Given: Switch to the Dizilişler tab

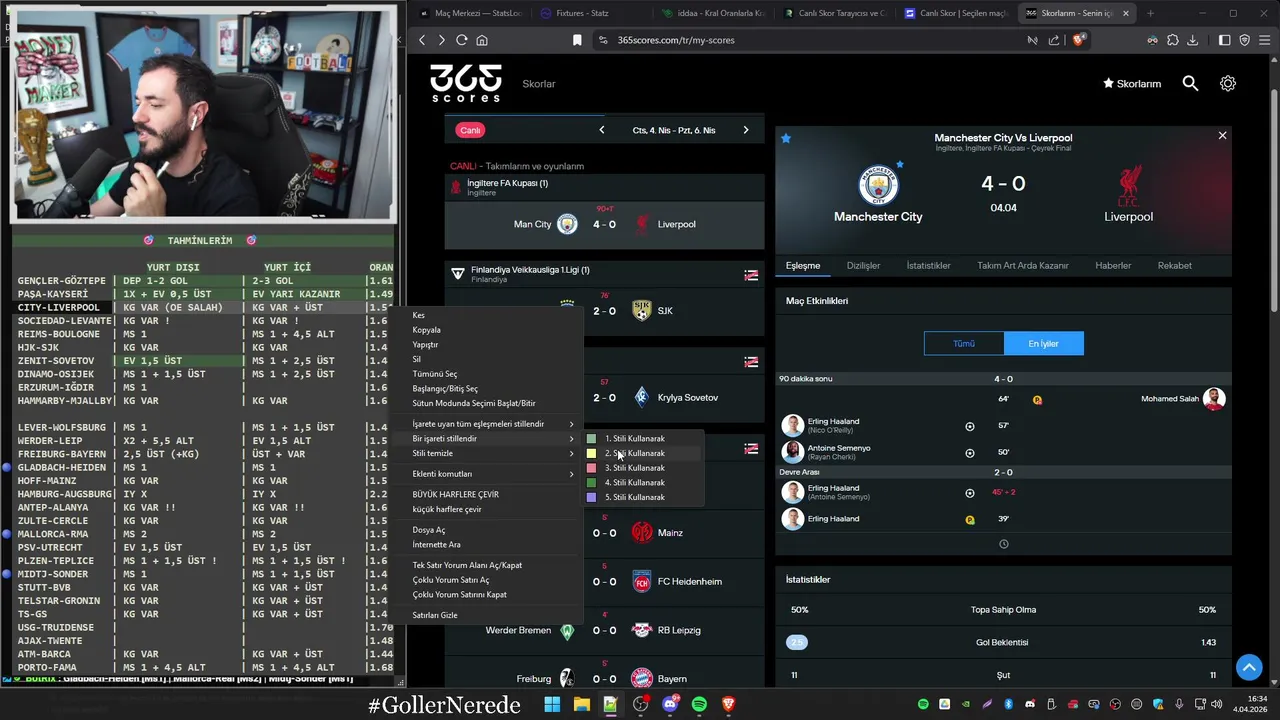Looking at the screenshot, I should (863, 266).
